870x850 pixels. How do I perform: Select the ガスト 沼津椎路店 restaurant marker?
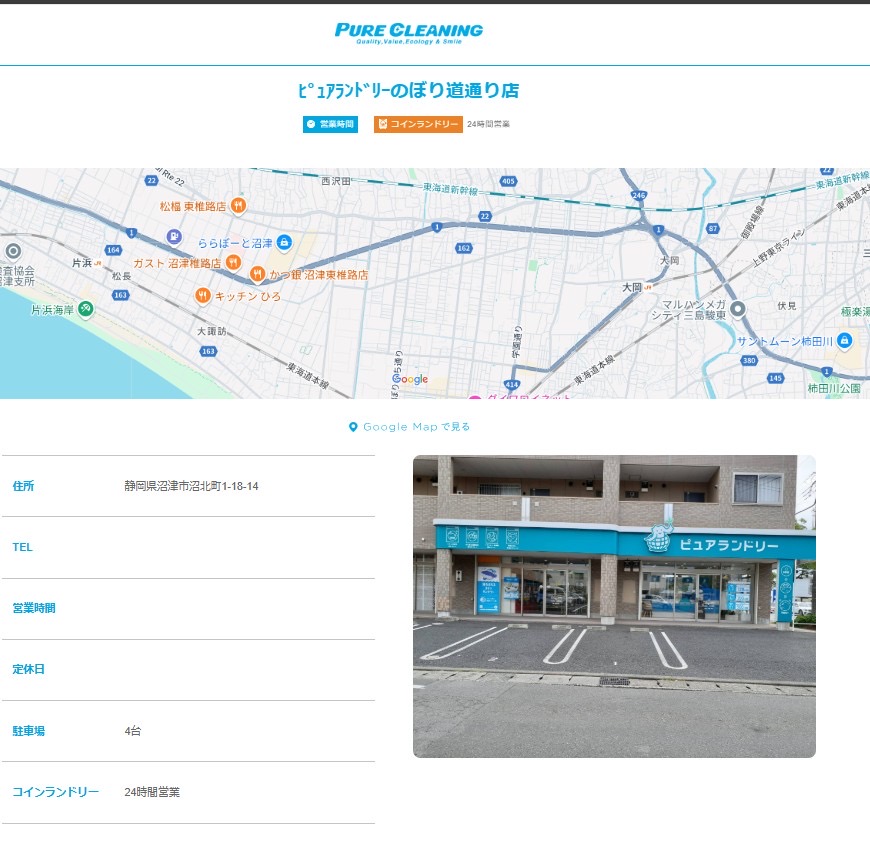click(x=234, y=262)
